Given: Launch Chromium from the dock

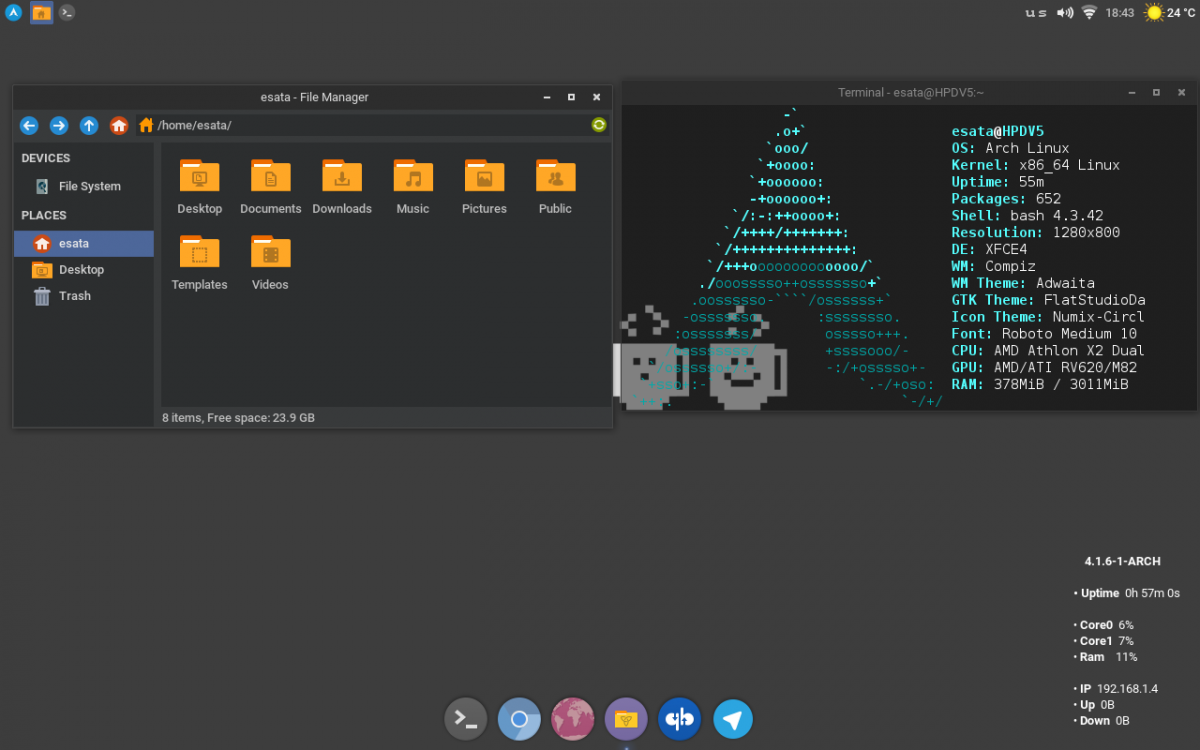Looking at the screenshot, I should 519,719.
